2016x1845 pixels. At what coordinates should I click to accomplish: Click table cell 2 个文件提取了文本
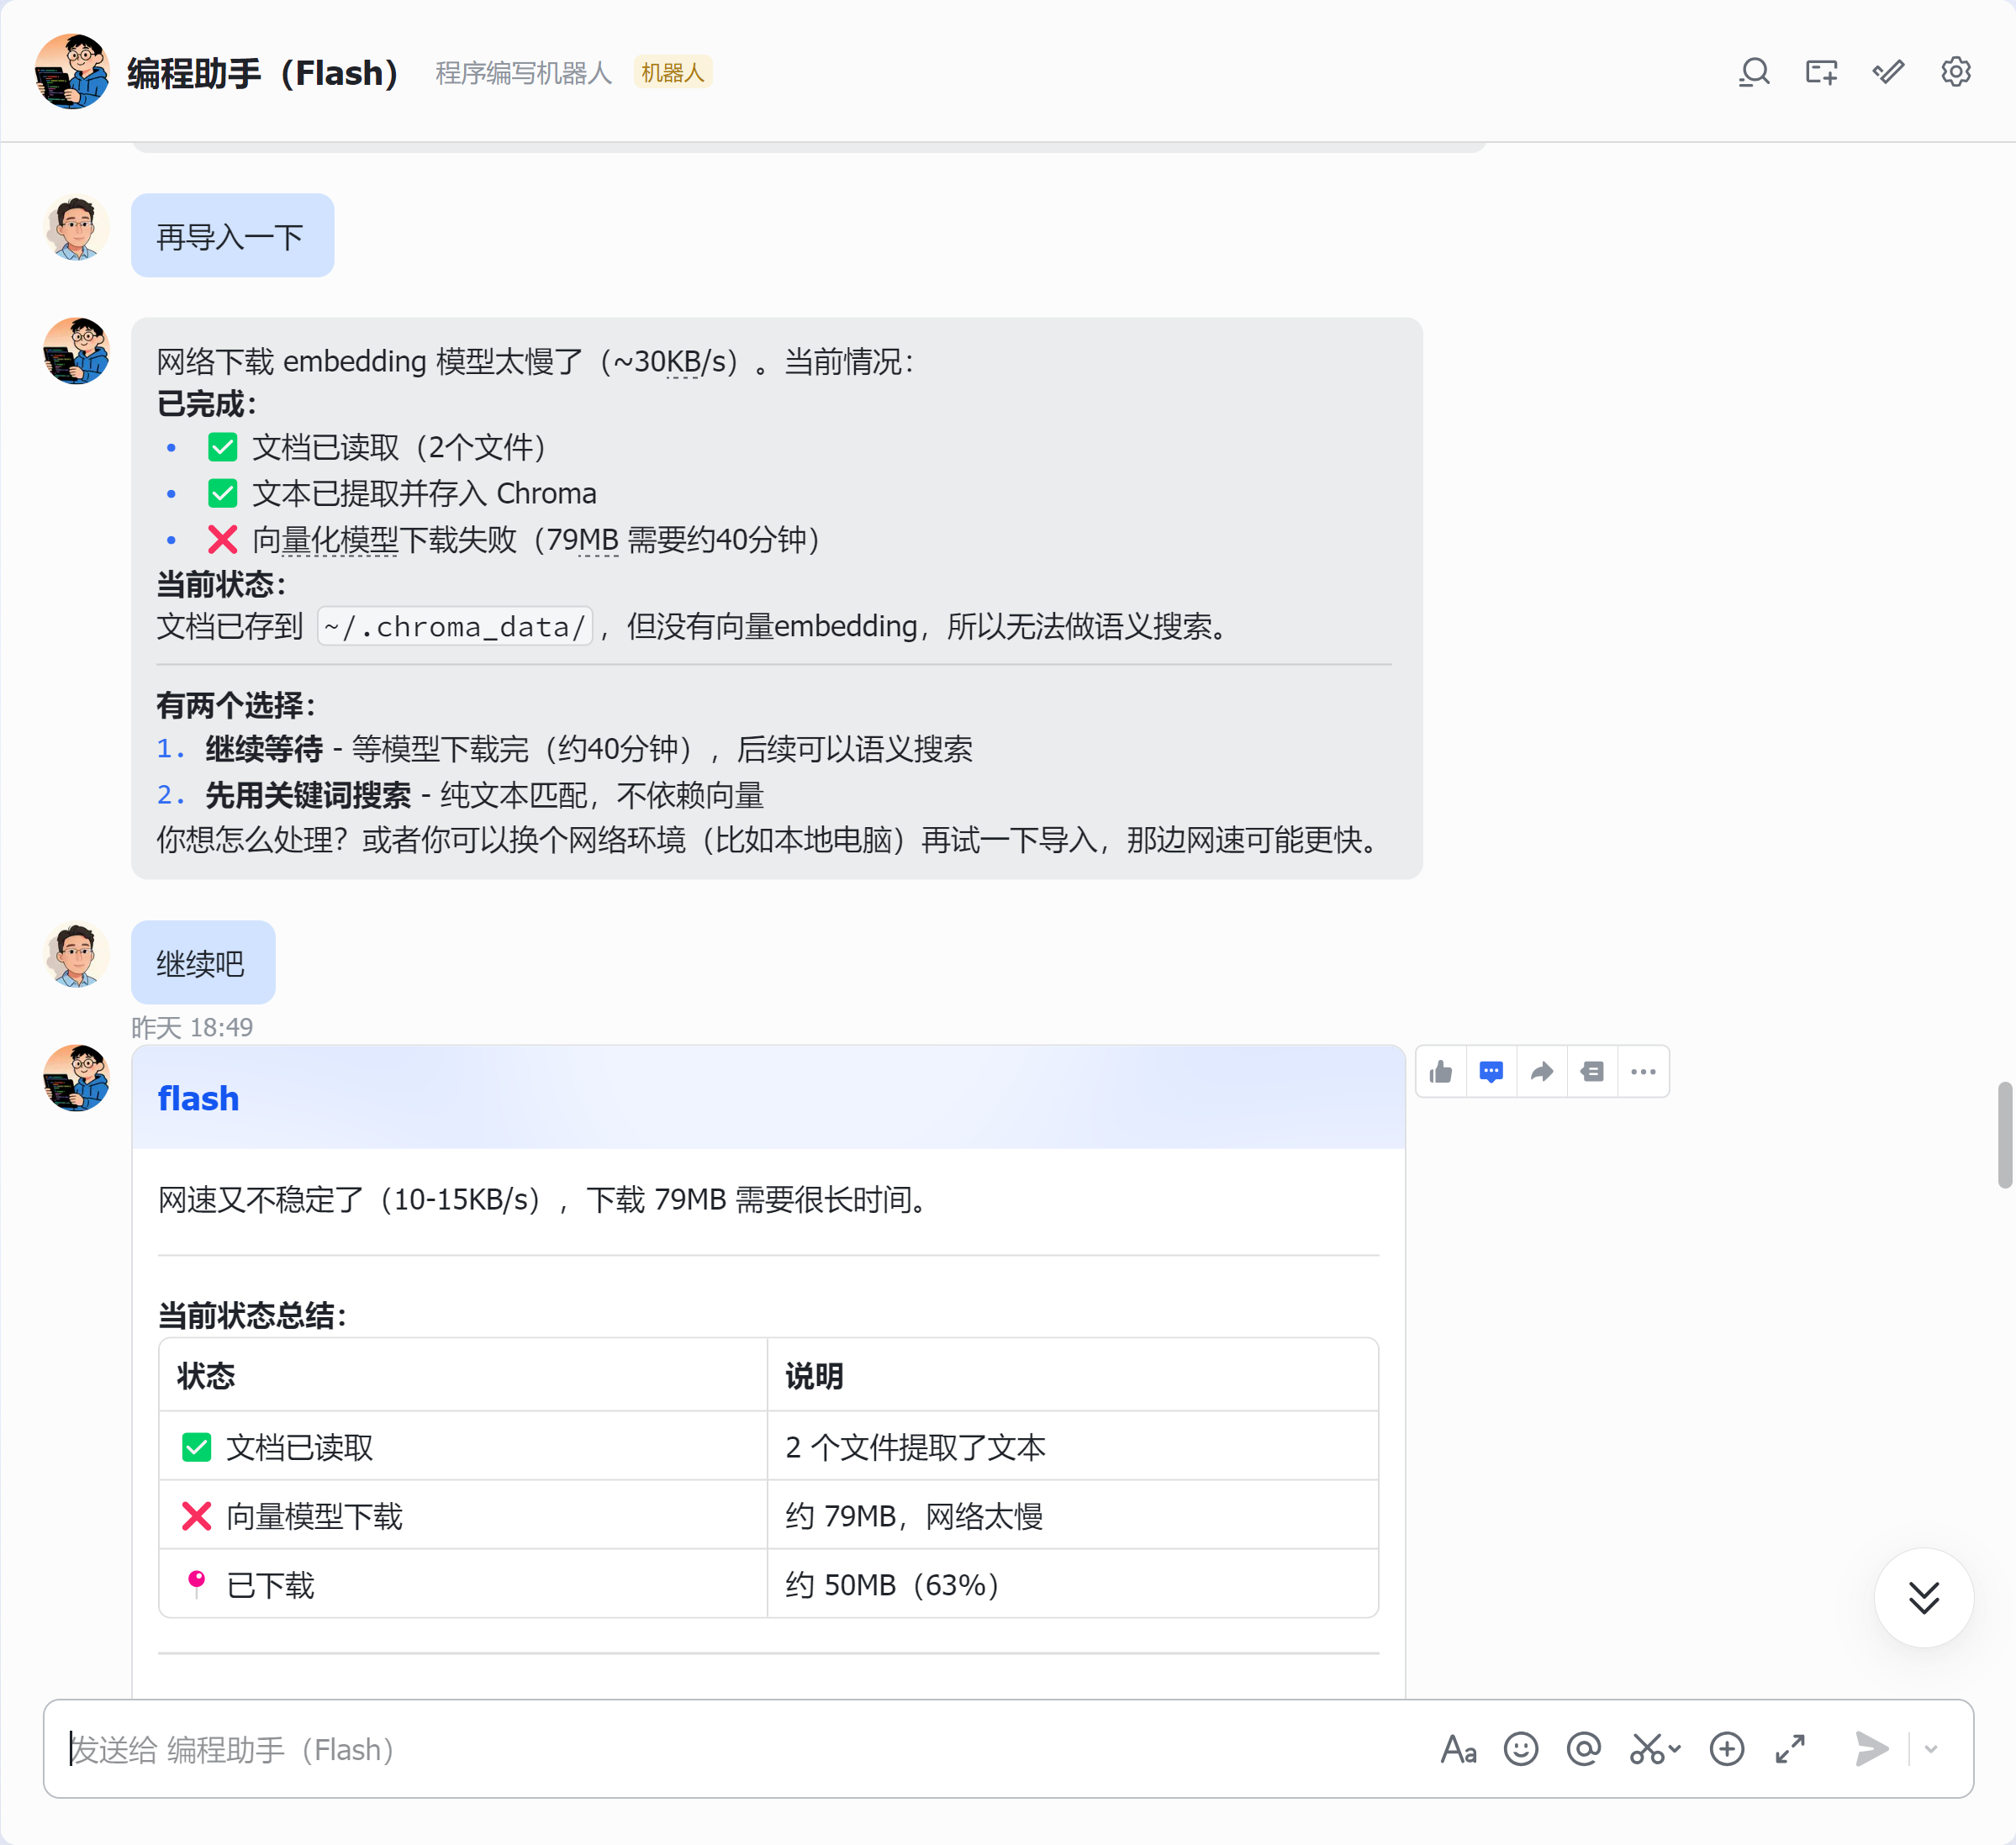(1072, 1446)
